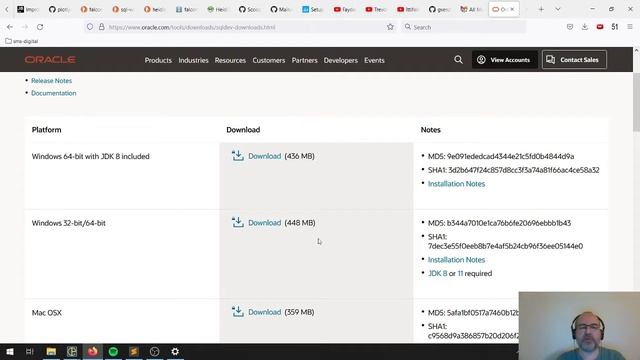Click the Contact Sales button
This screenshot has height=360, width=640.
pyautogui.click(x=574, y=60)
